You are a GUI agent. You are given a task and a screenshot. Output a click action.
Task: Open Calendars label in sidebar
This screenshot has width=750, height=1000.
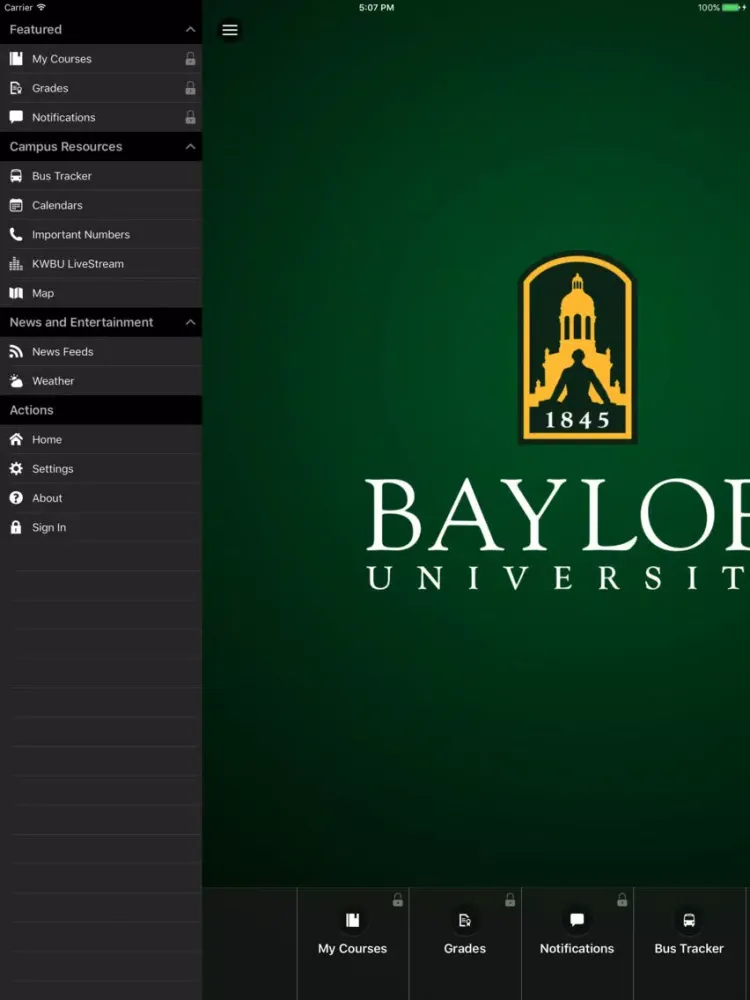tap(57, 205)
